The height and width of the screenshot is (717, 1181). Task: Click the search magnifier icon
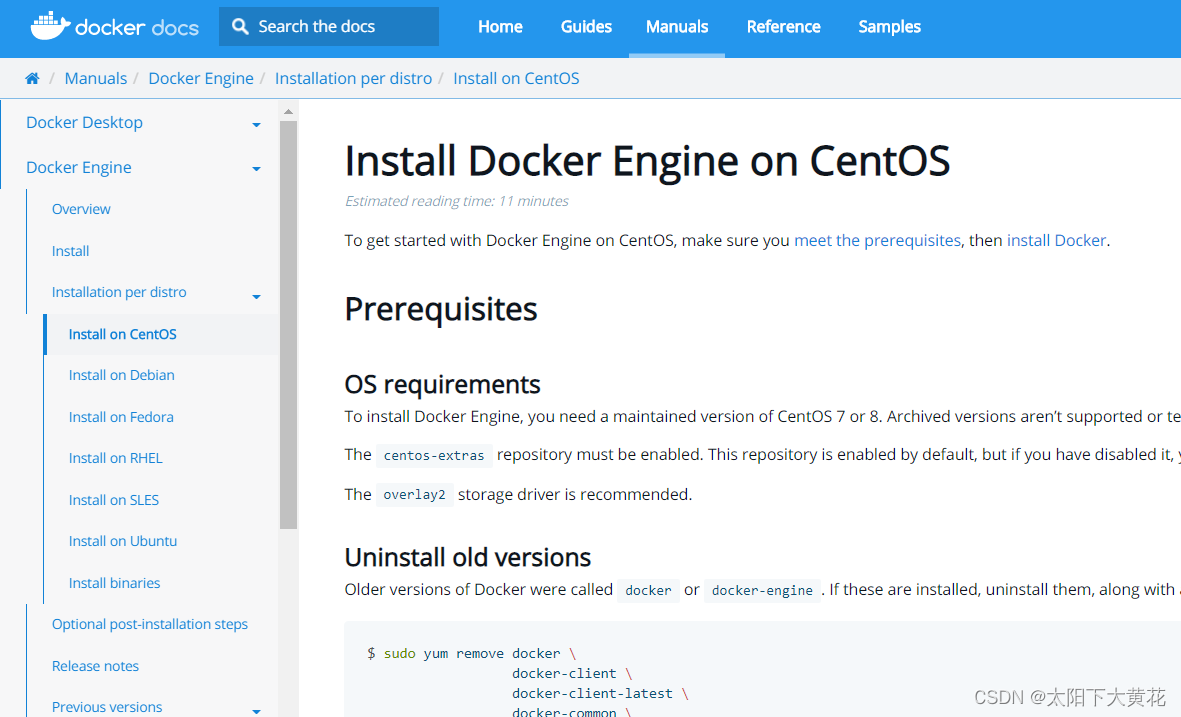(x=240, y=26)
